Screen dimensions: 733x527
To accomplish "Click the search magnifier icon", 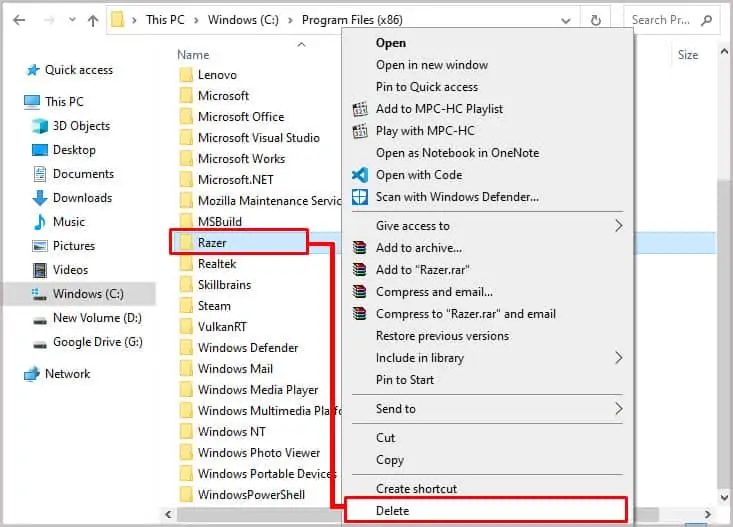I will [x=706, y=20].
